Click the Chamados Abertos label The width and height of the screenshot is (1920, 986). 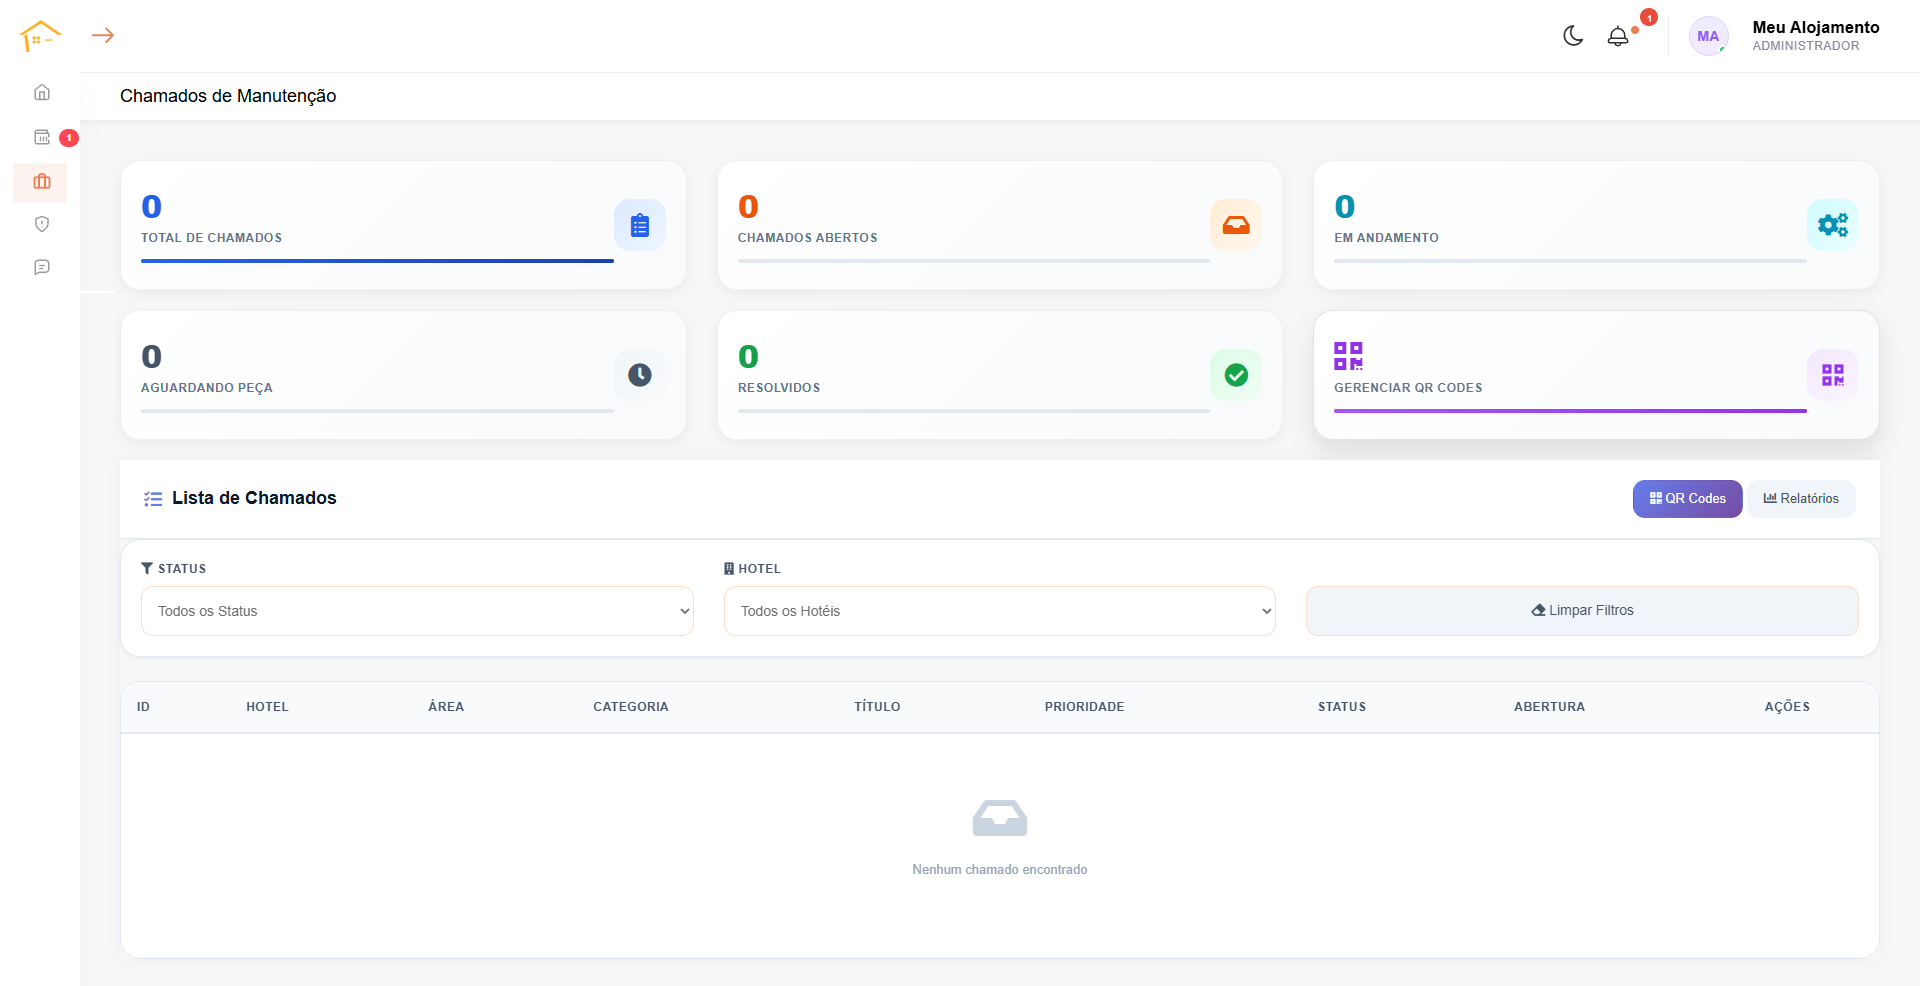[x=808, y=238]
